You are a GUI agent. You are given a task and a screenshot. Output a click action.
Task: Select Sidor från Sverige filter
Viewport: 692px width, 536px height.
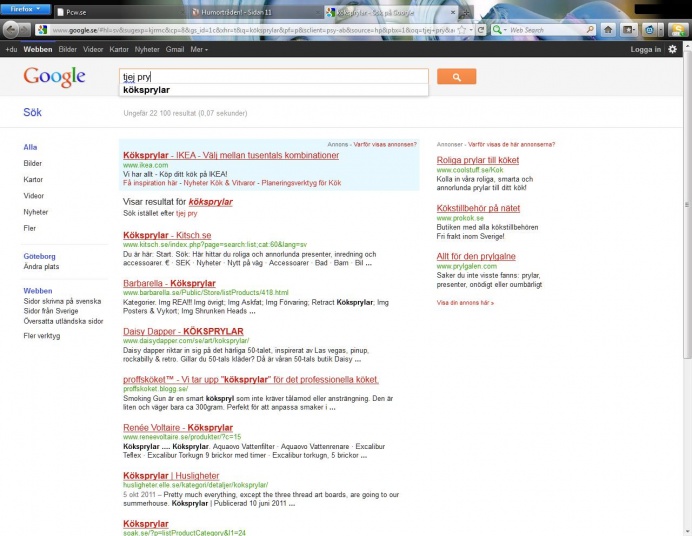click(x=51, y=311)
